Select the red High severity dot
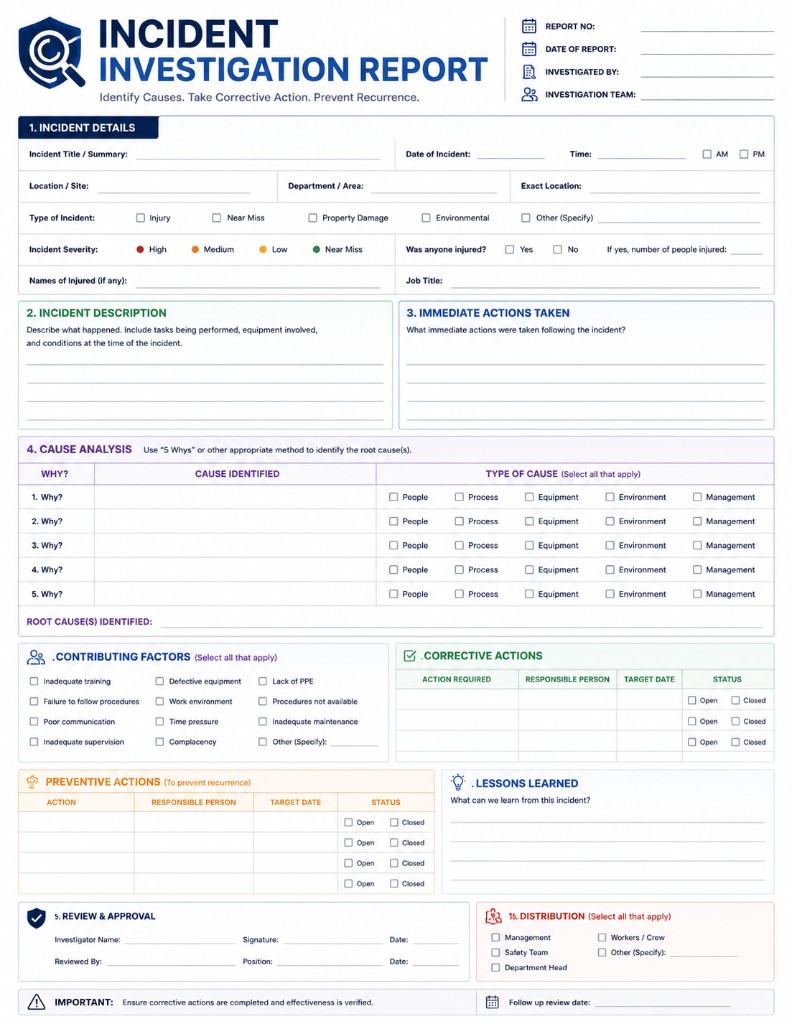 [140, 249]
